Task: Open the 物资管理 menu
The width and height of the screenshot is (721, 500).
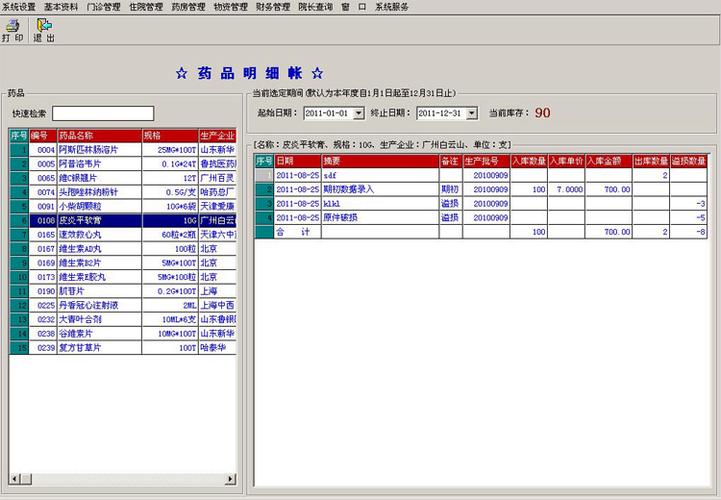Action: (230, 7)
